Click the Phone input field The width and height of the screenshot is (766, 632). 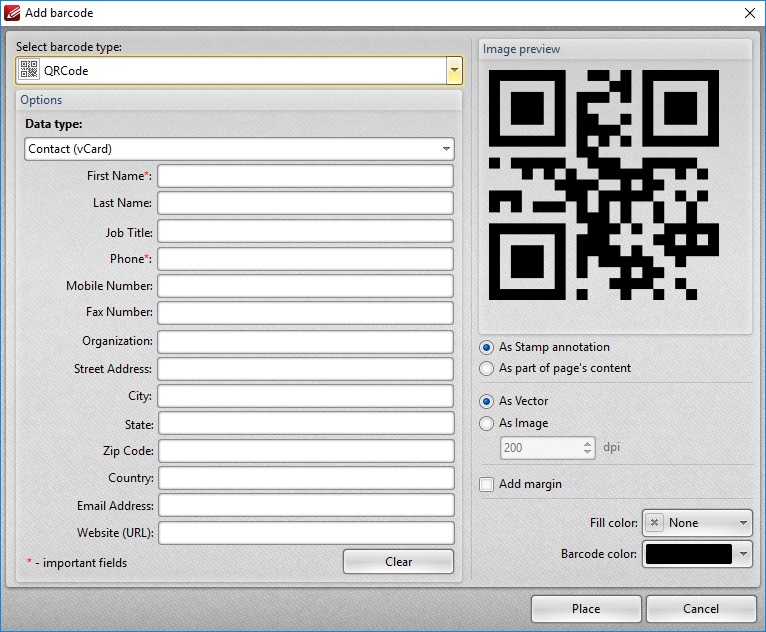pyautogui.click(x=305, y=259)
